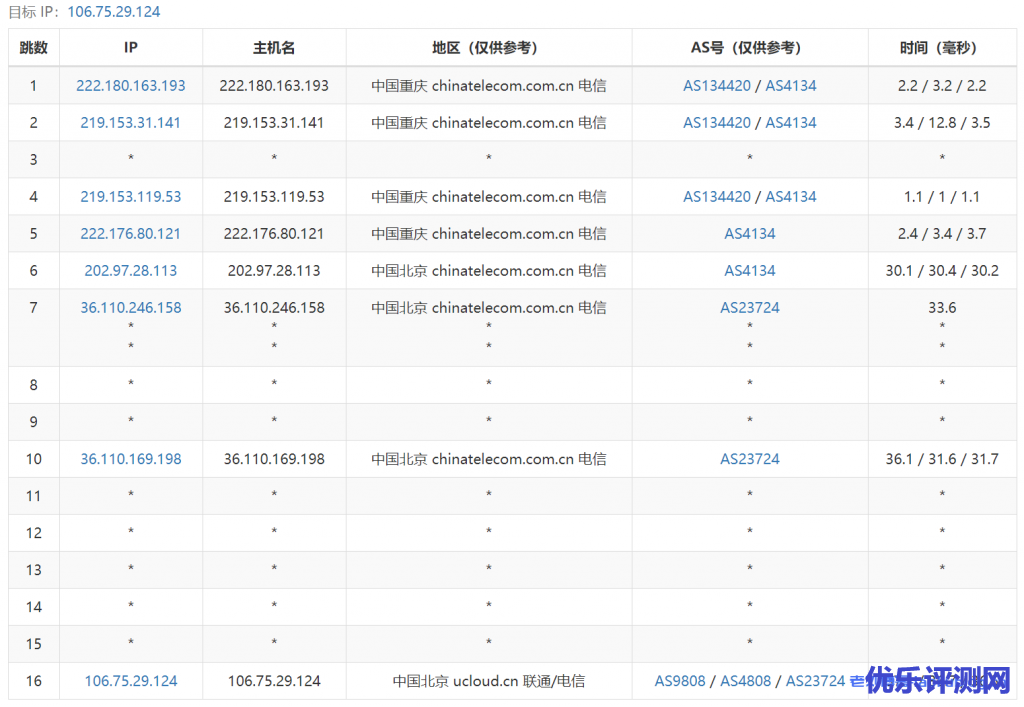Click the AS9808 link
This screenshot has width=1024, height=707.
point(680,681)
